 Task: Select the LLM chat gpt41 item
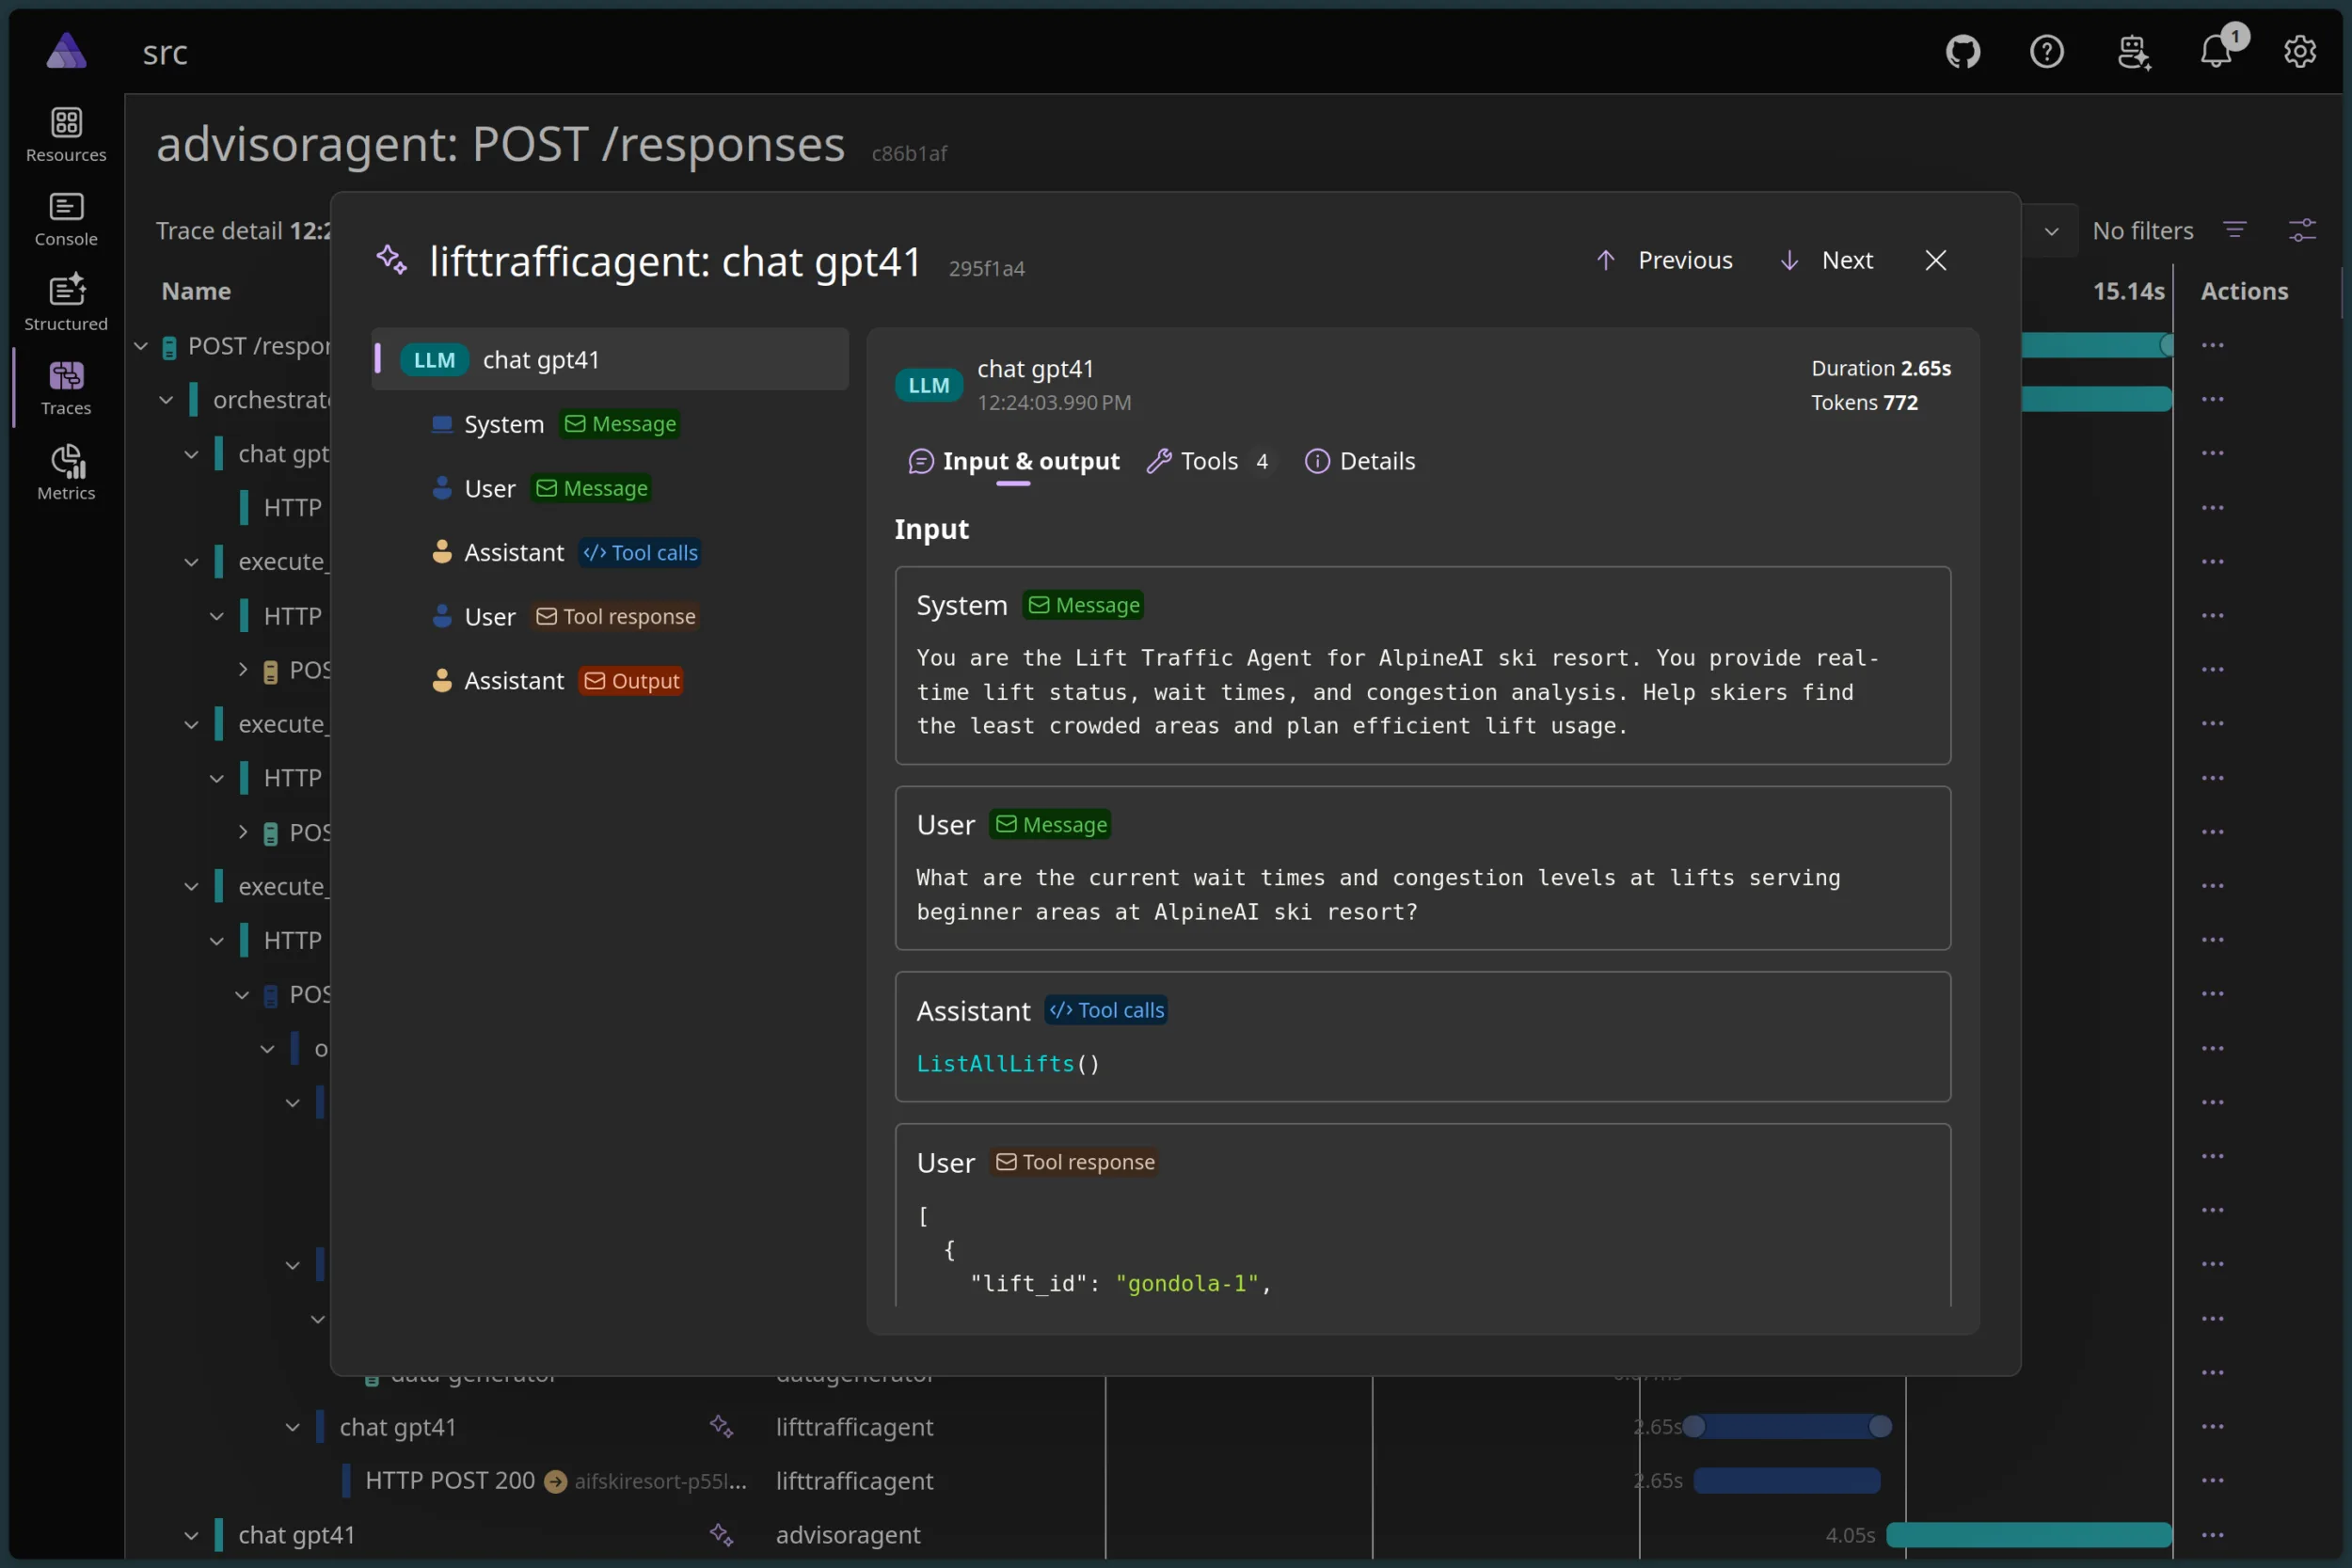click(610, 359)
